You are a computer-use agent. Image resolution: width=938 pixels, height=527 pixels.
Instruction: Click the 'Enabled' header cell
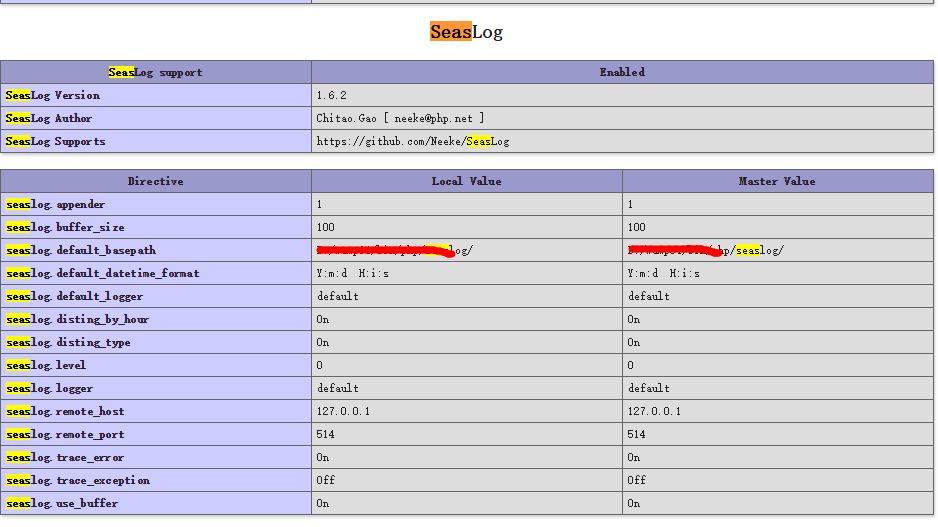pyautogui.click(x=622, y=72)
